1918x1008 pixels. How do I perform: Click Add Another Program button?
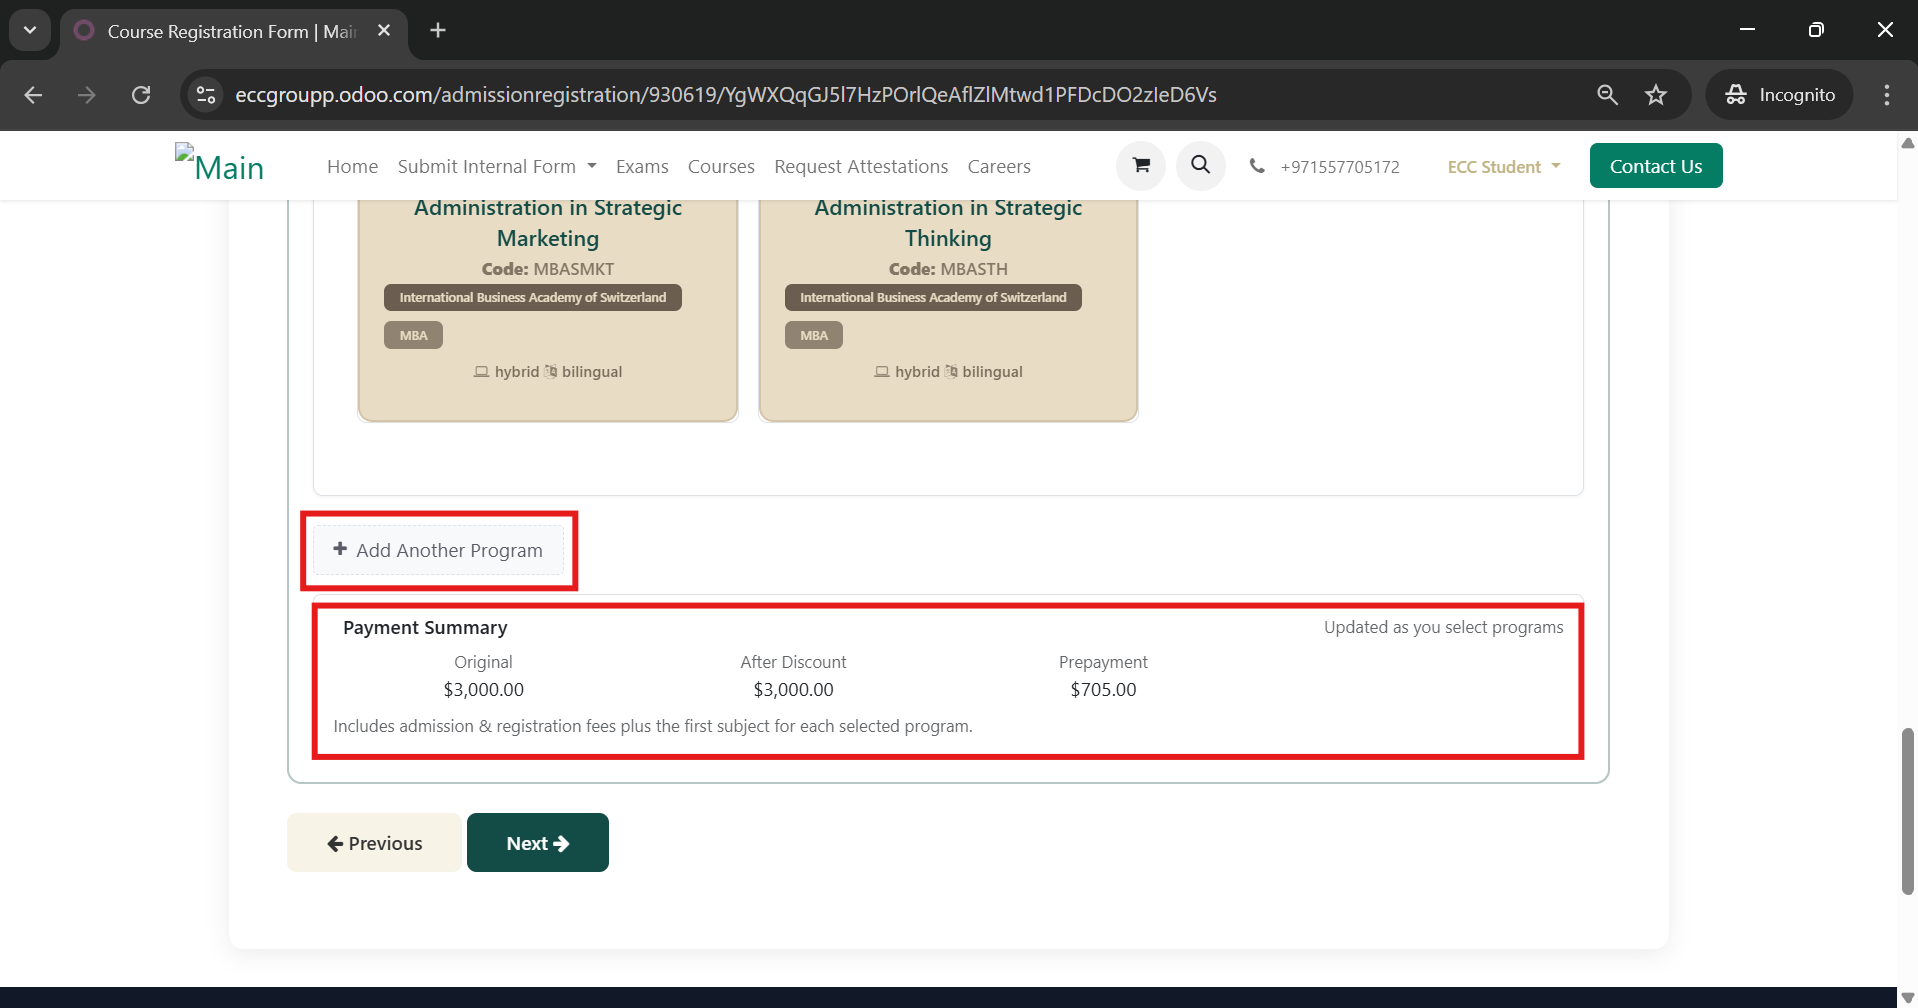[x=438, y=551]
